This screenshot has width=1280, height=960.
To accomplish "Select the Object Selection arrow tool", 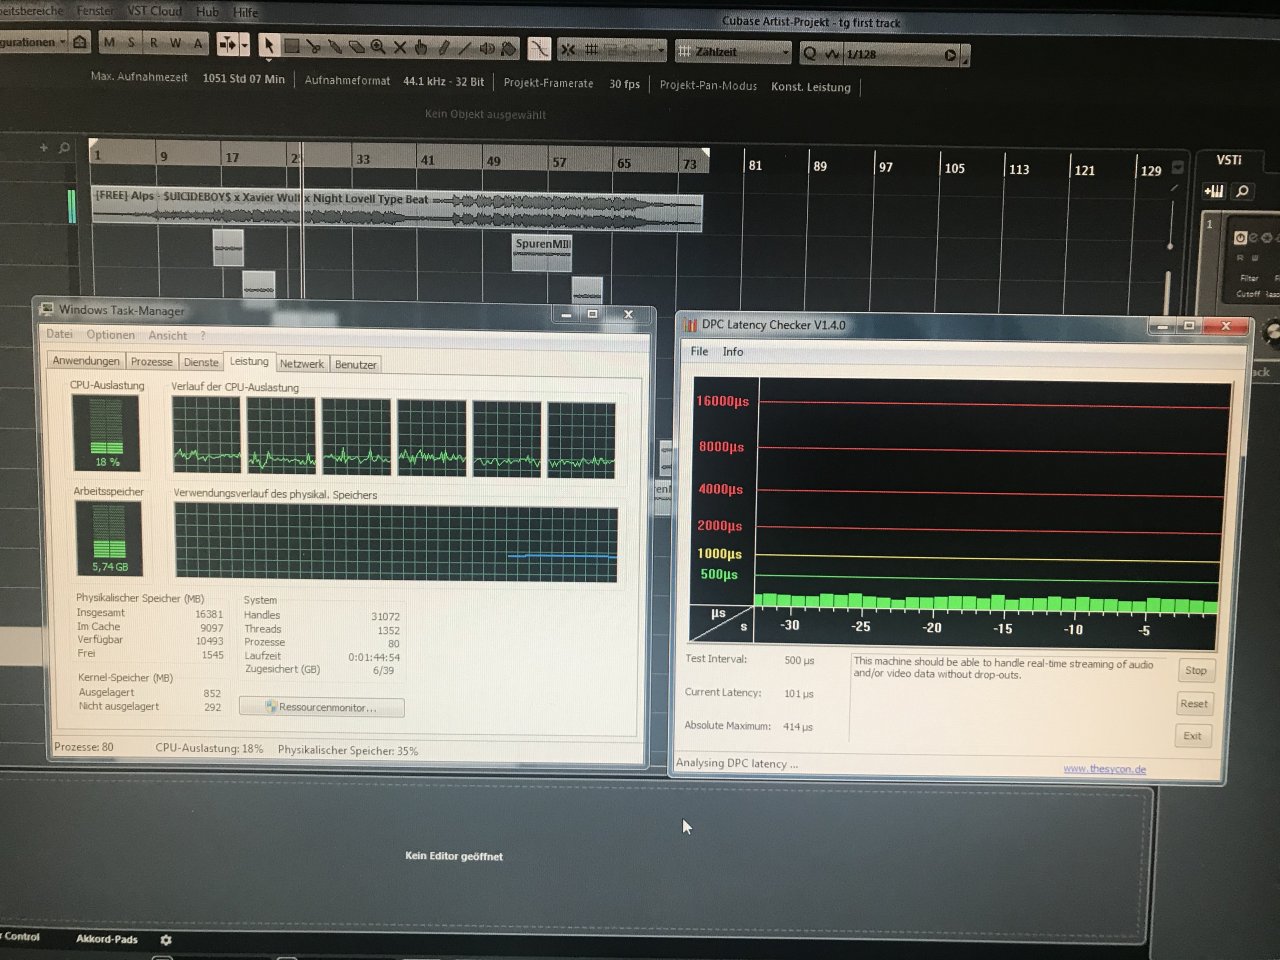I will (x=268, y=46).
